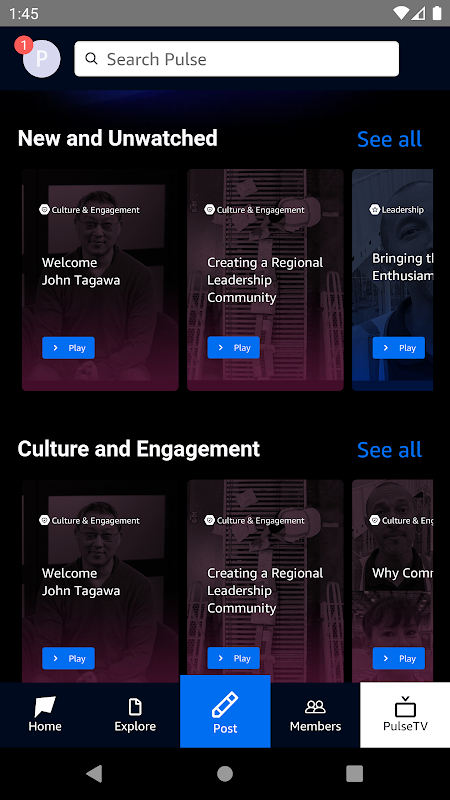Tap the magnifier icon in search bar

coord(91,59)
